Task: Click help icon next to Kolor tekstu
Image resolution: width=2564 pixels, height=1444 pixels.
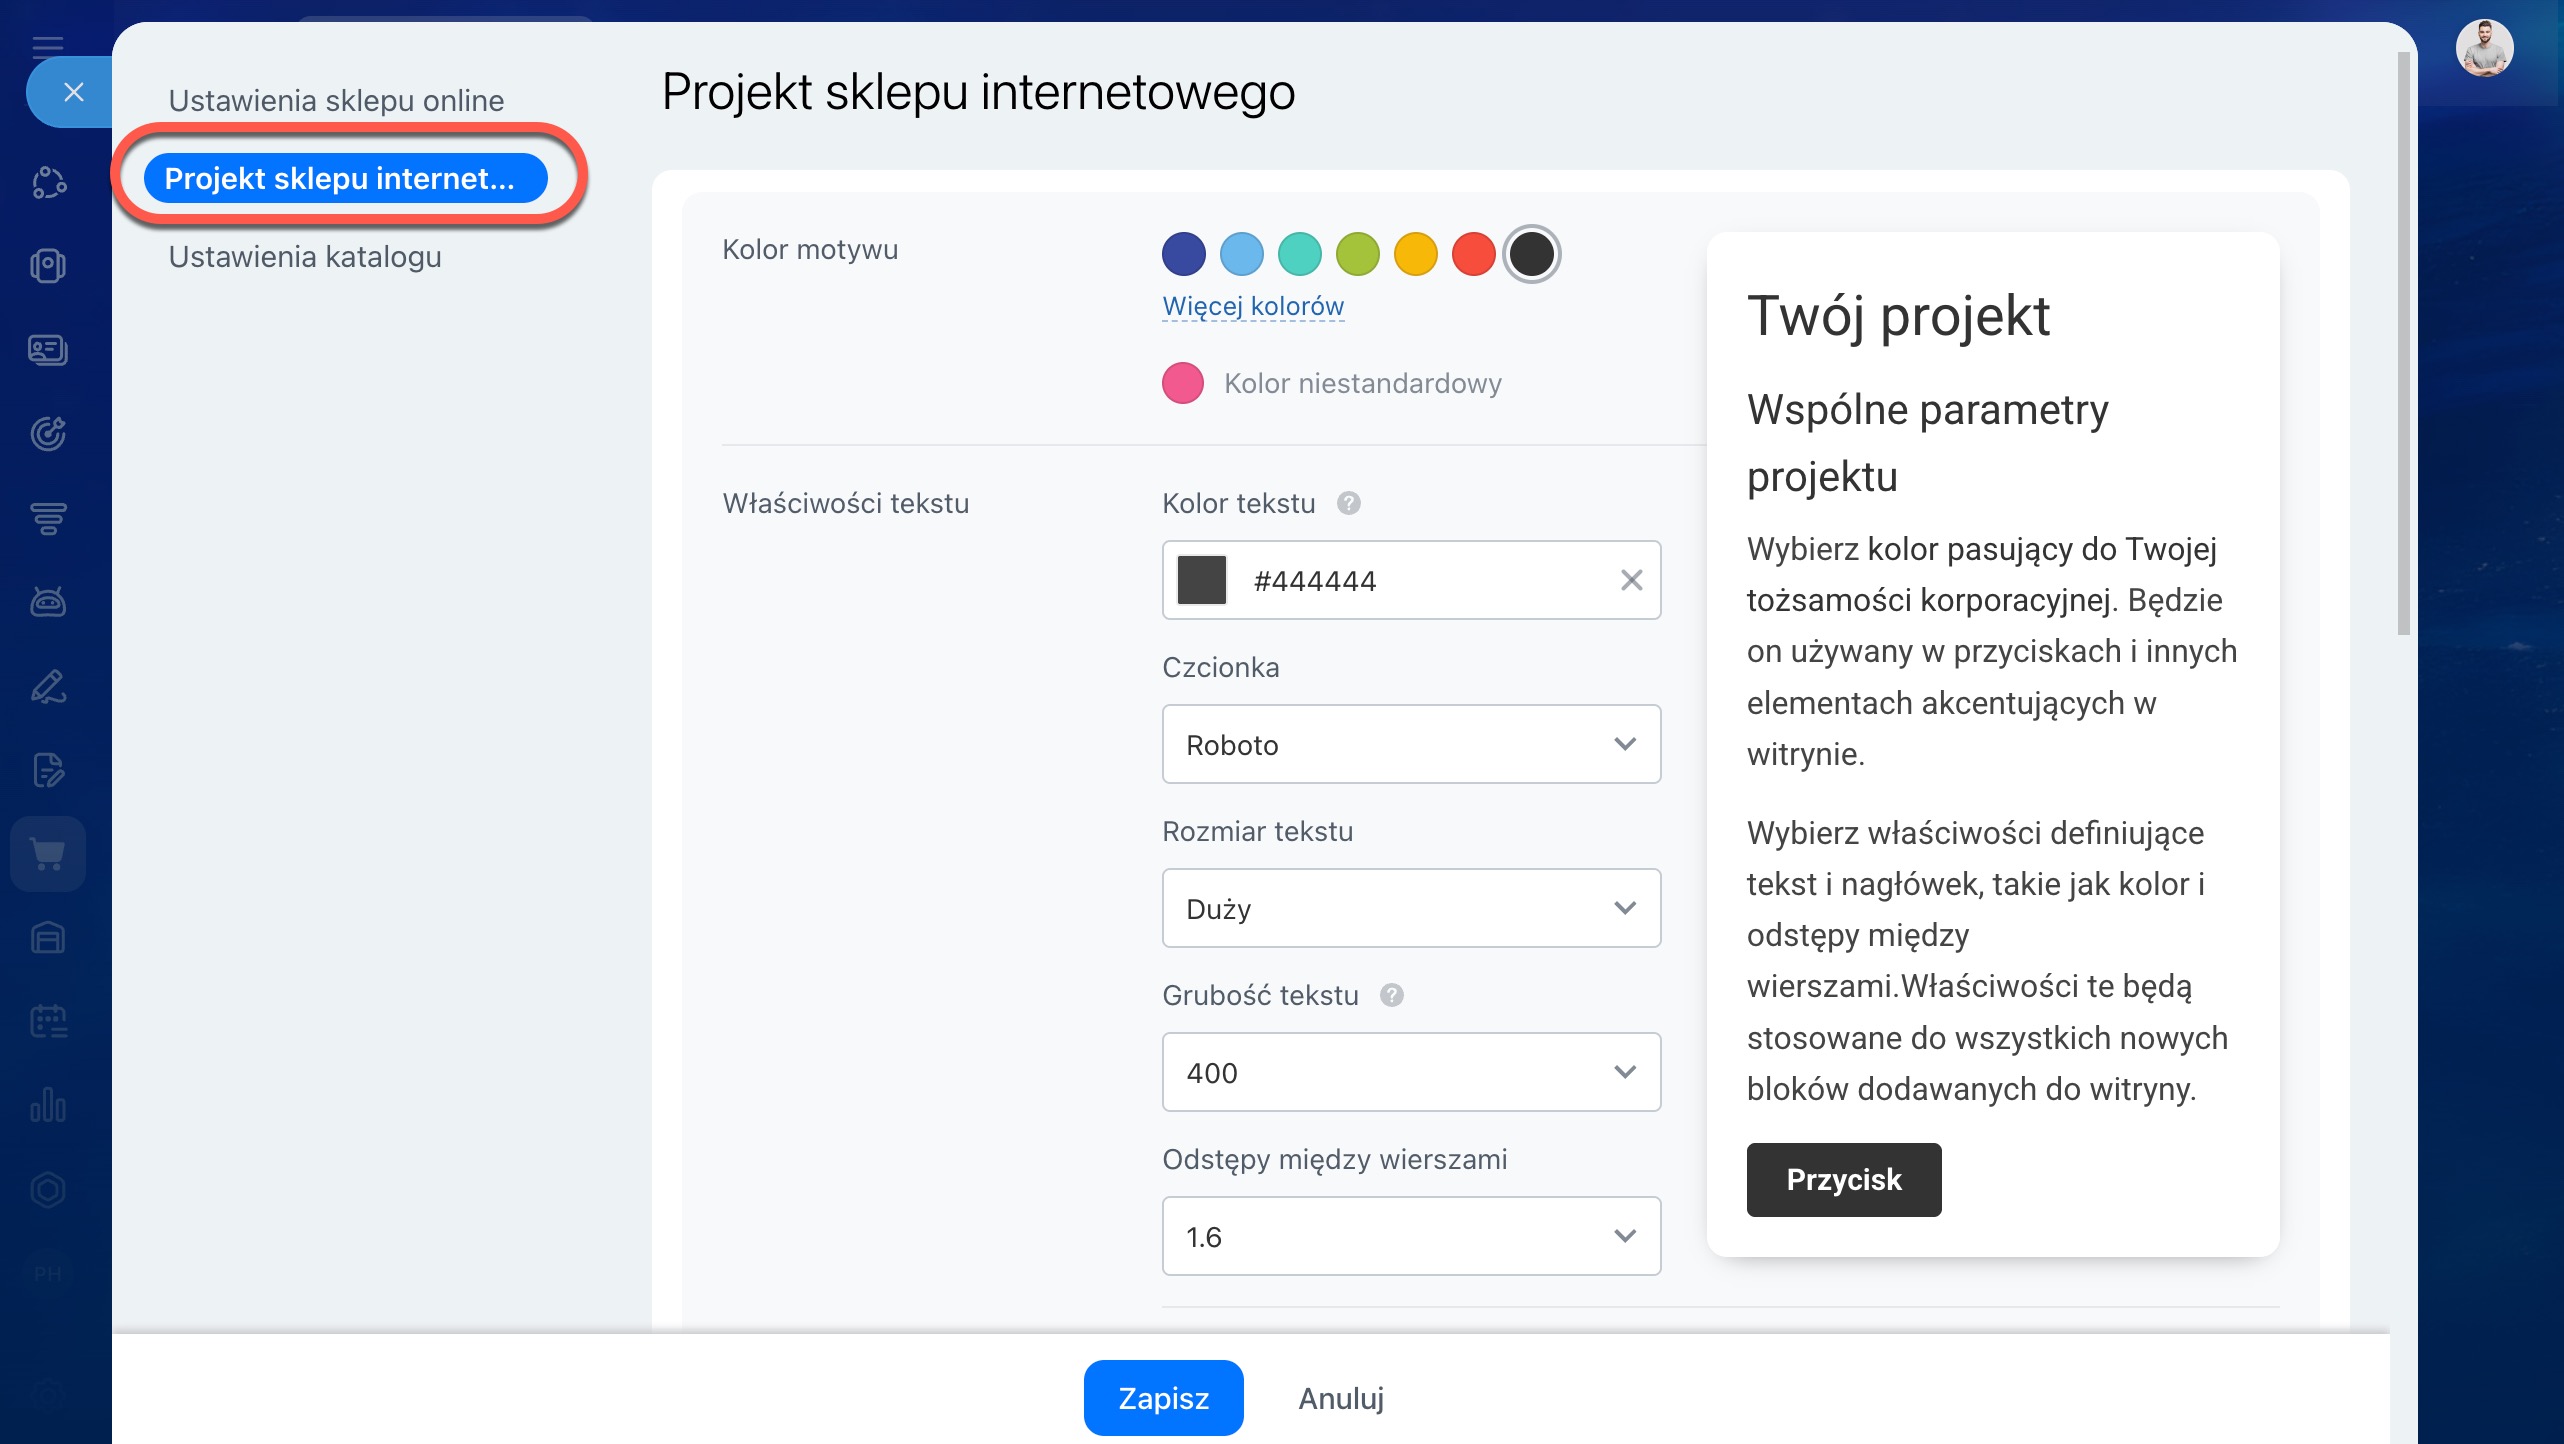Action: [x=1348, y=503]
